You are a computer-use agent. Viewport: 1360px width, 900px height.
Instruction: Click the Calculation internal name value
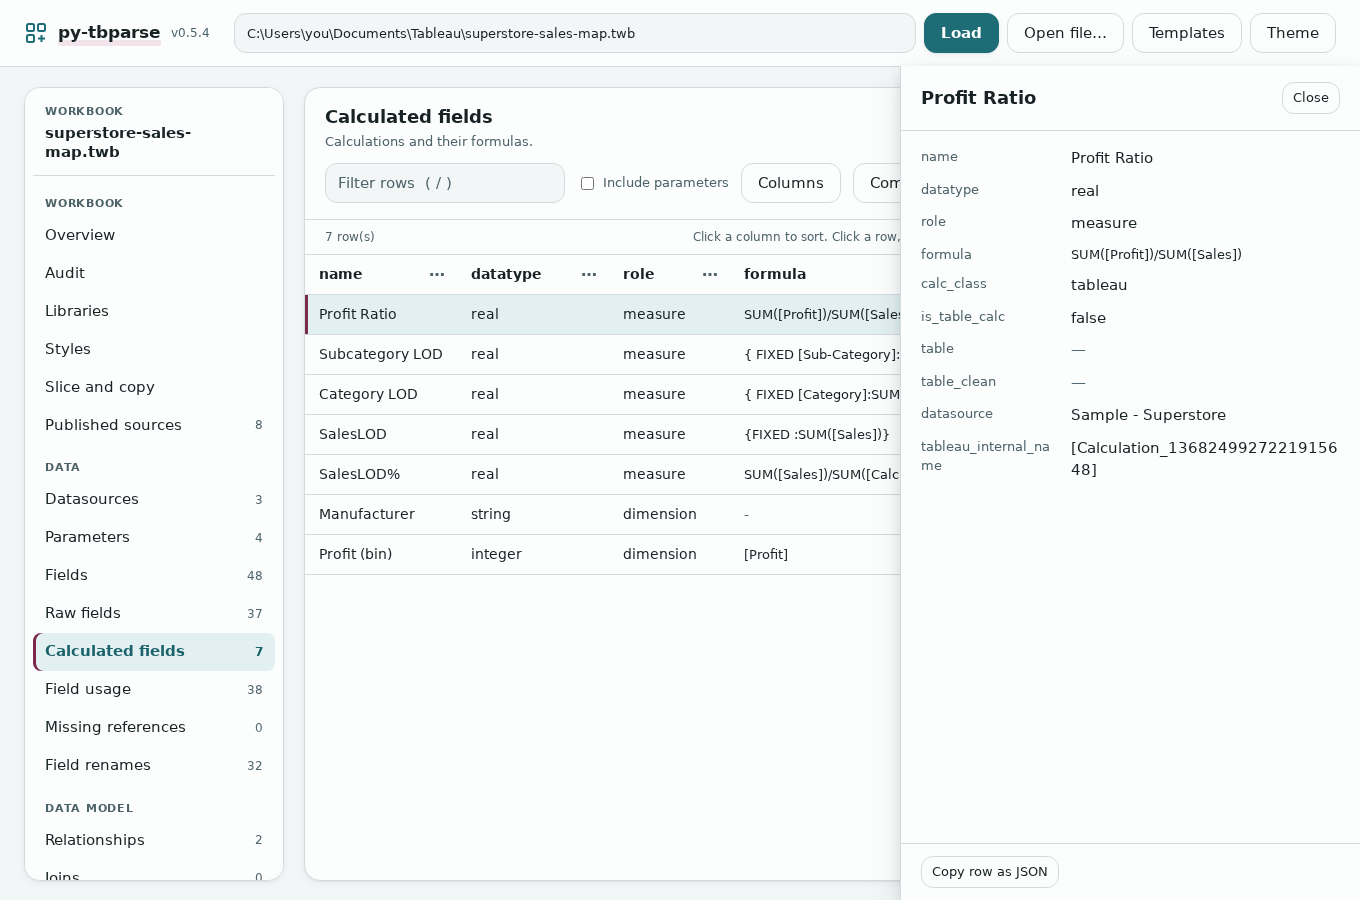1204,459
